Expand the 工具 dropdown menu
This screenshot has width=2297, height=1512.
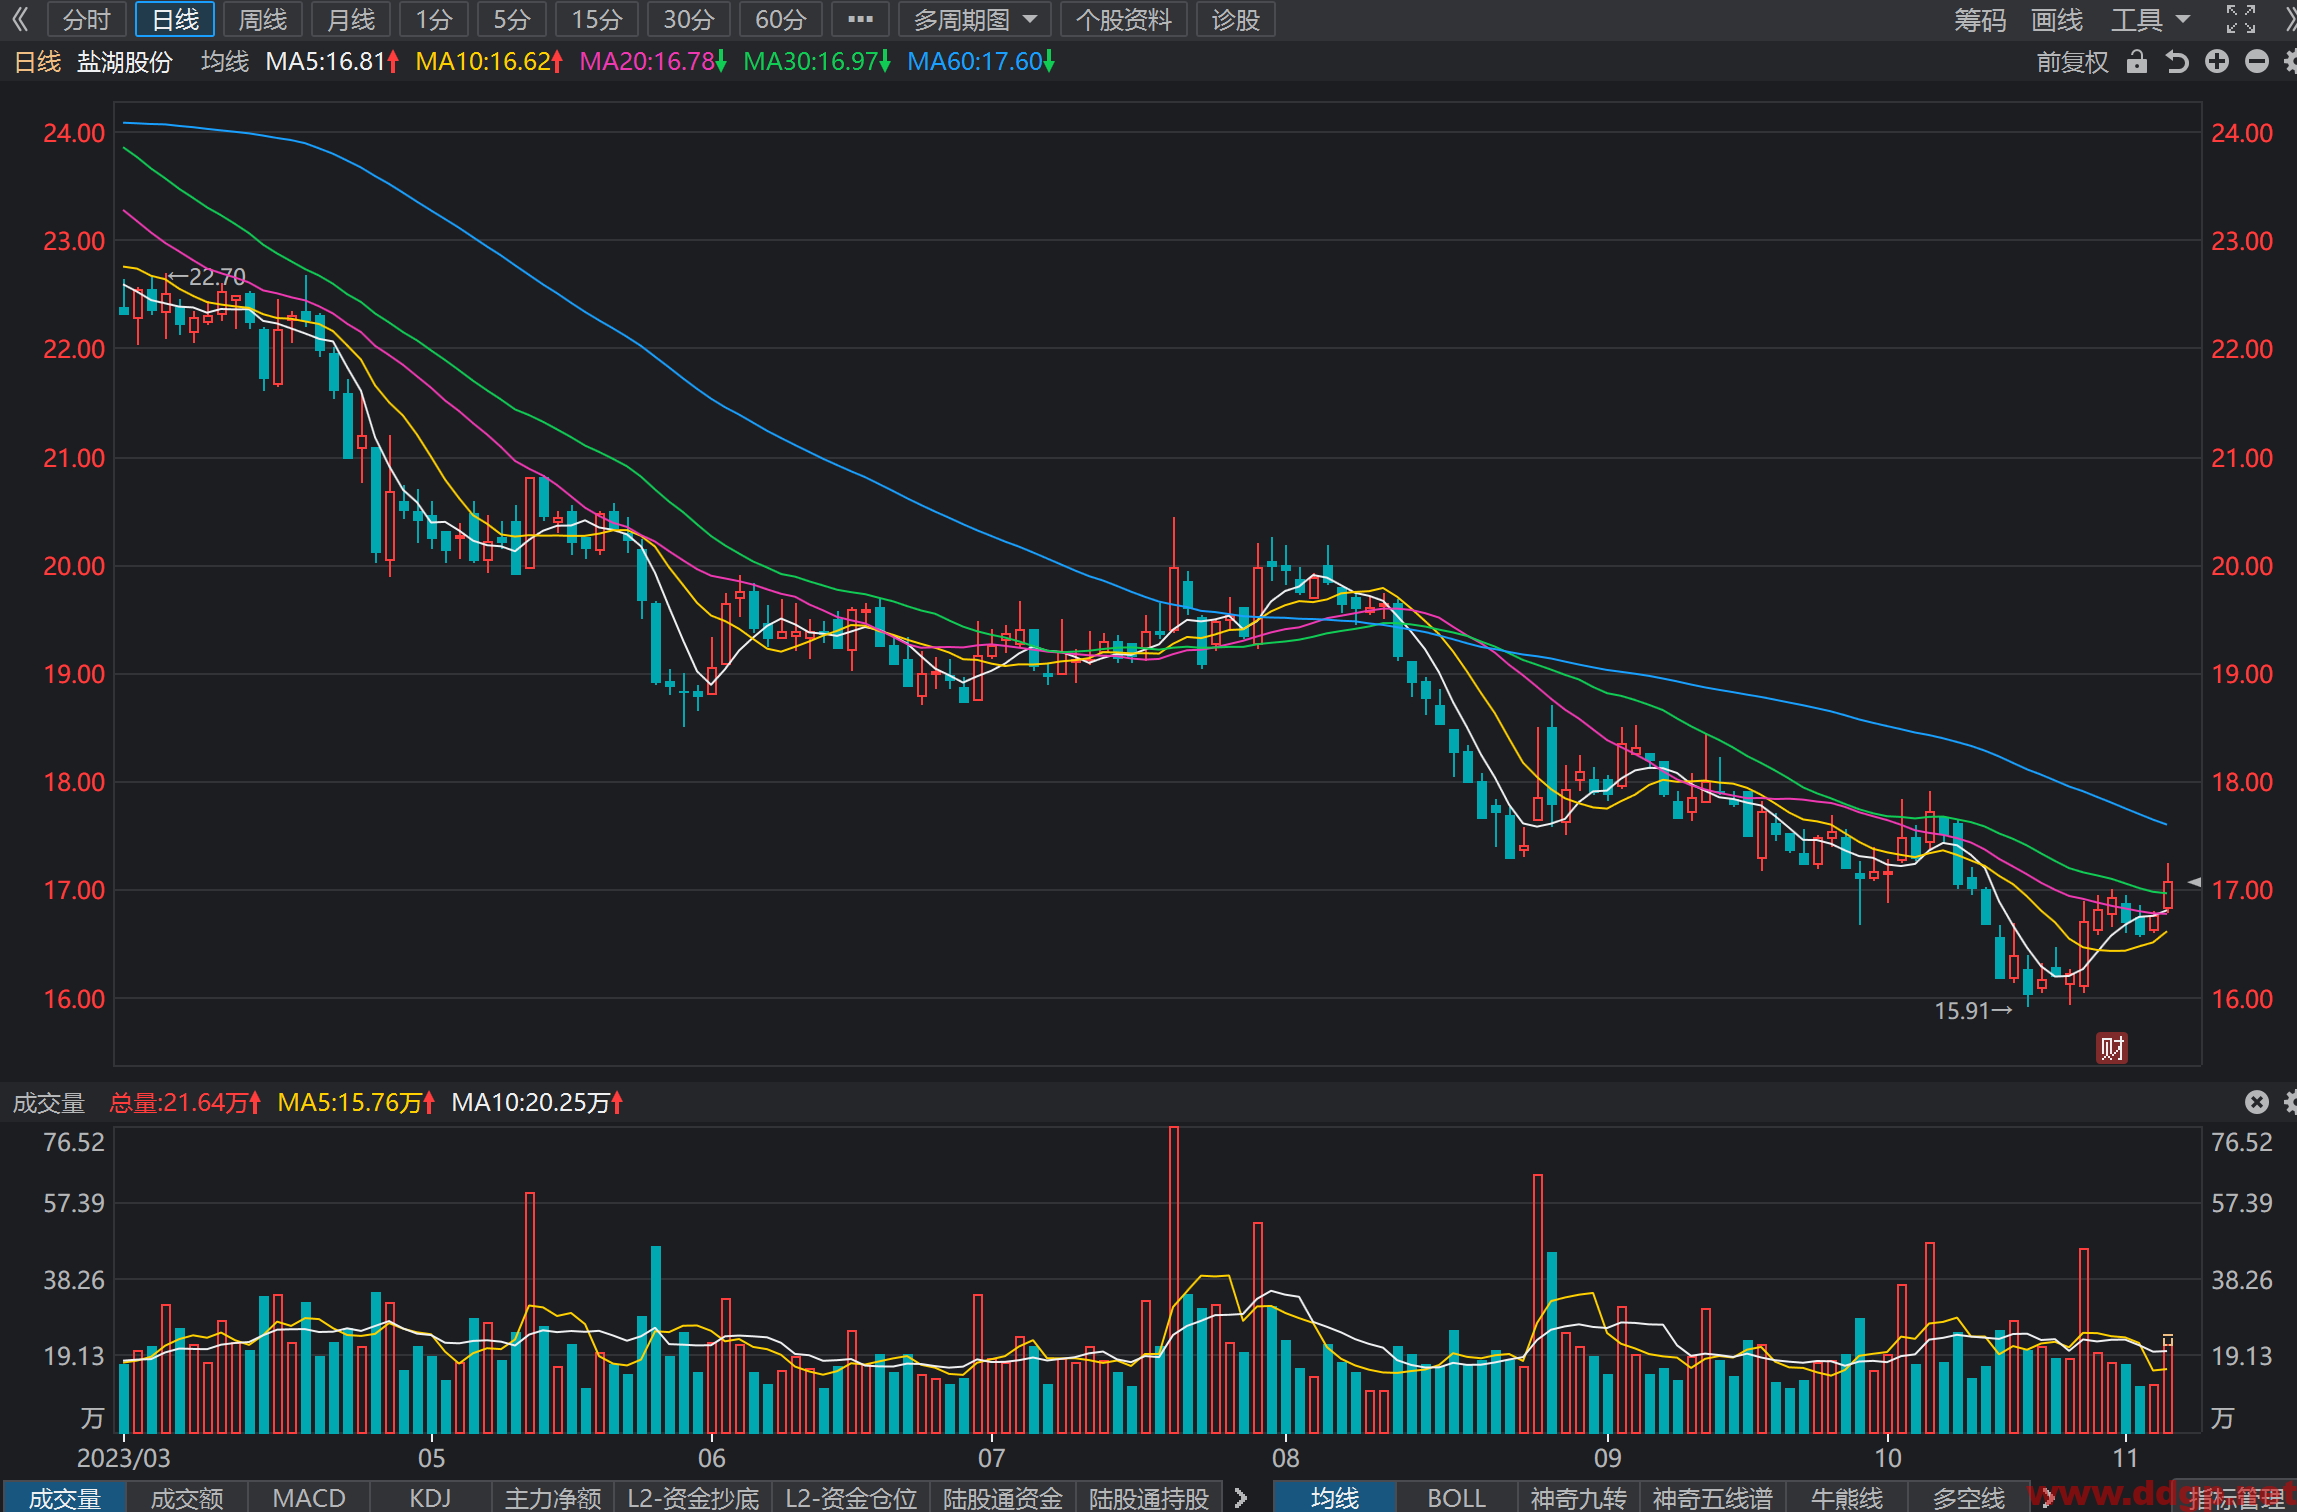pos(2151,19)
